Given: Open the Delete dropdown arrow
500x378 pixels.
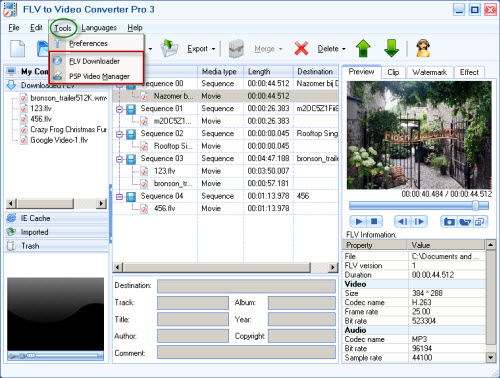Looking at the screenshot, I should (x=344, y=49).
